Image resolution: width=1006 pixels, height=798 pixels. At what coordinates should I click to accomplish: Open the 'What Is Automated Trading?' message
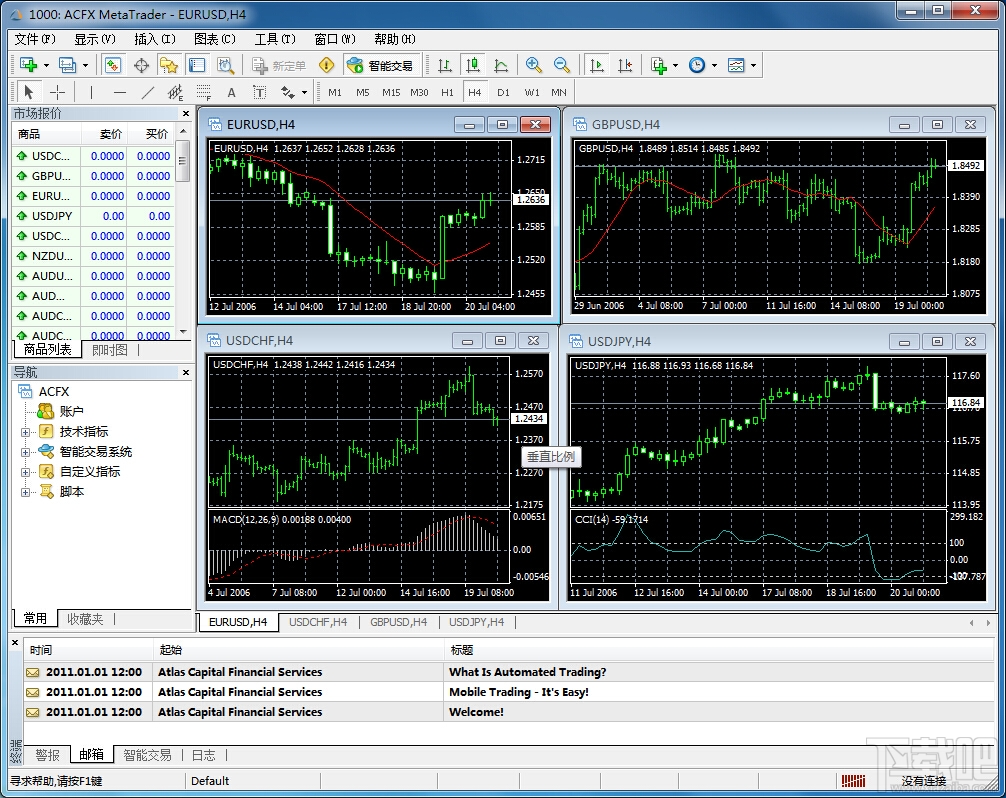pyautogui.click(x=527, y=672)
